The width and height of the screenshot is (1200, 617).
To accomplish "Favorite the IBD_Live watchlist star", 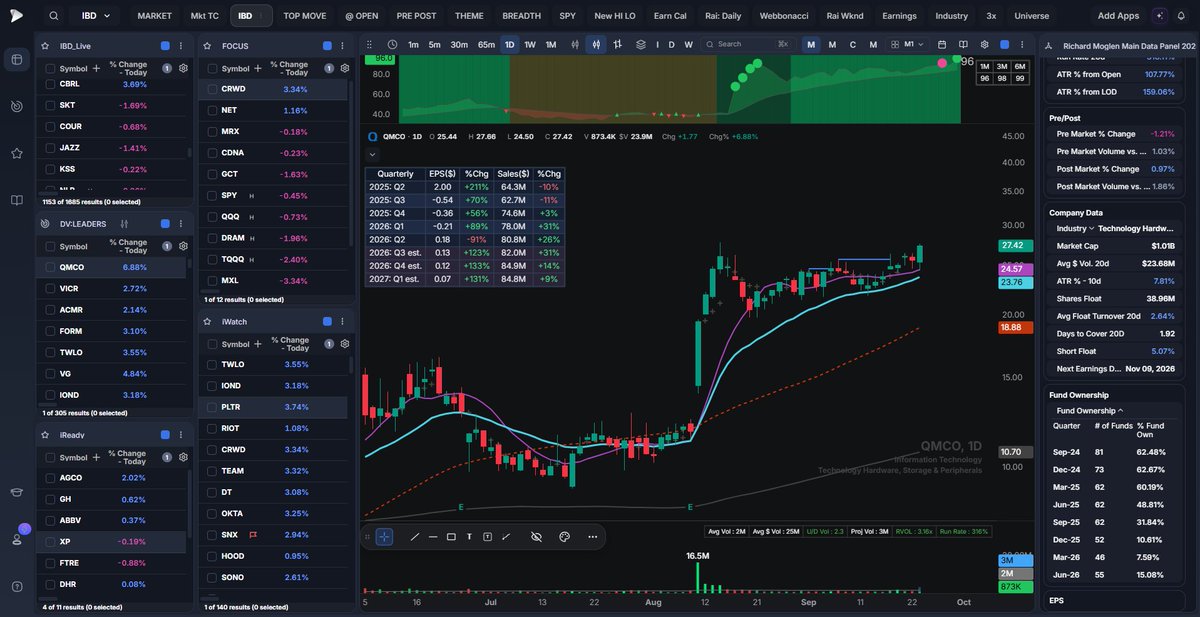I will click(x=45, y=46).
